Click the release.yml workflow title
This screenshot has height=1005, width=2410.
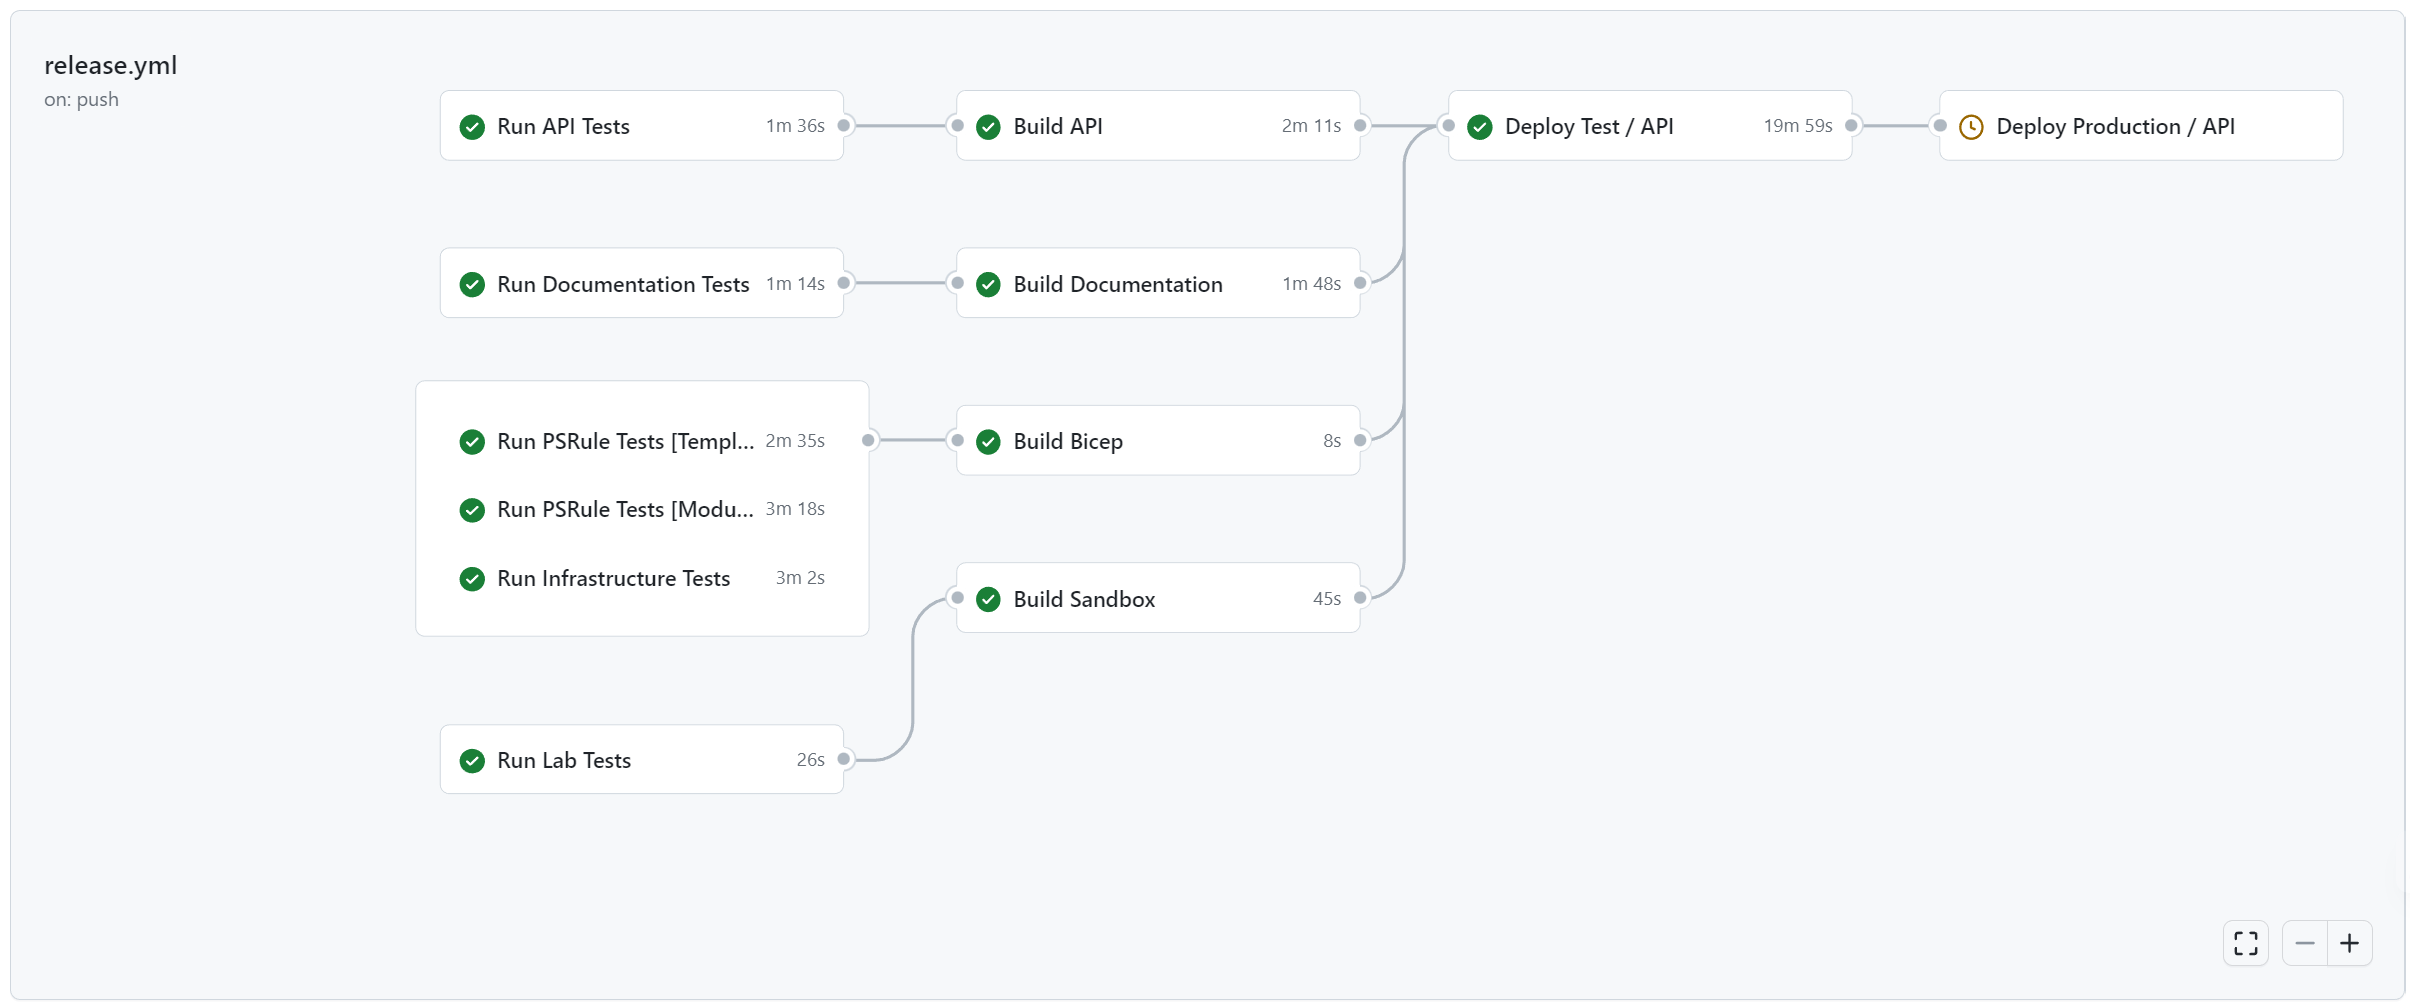(110, 65)
